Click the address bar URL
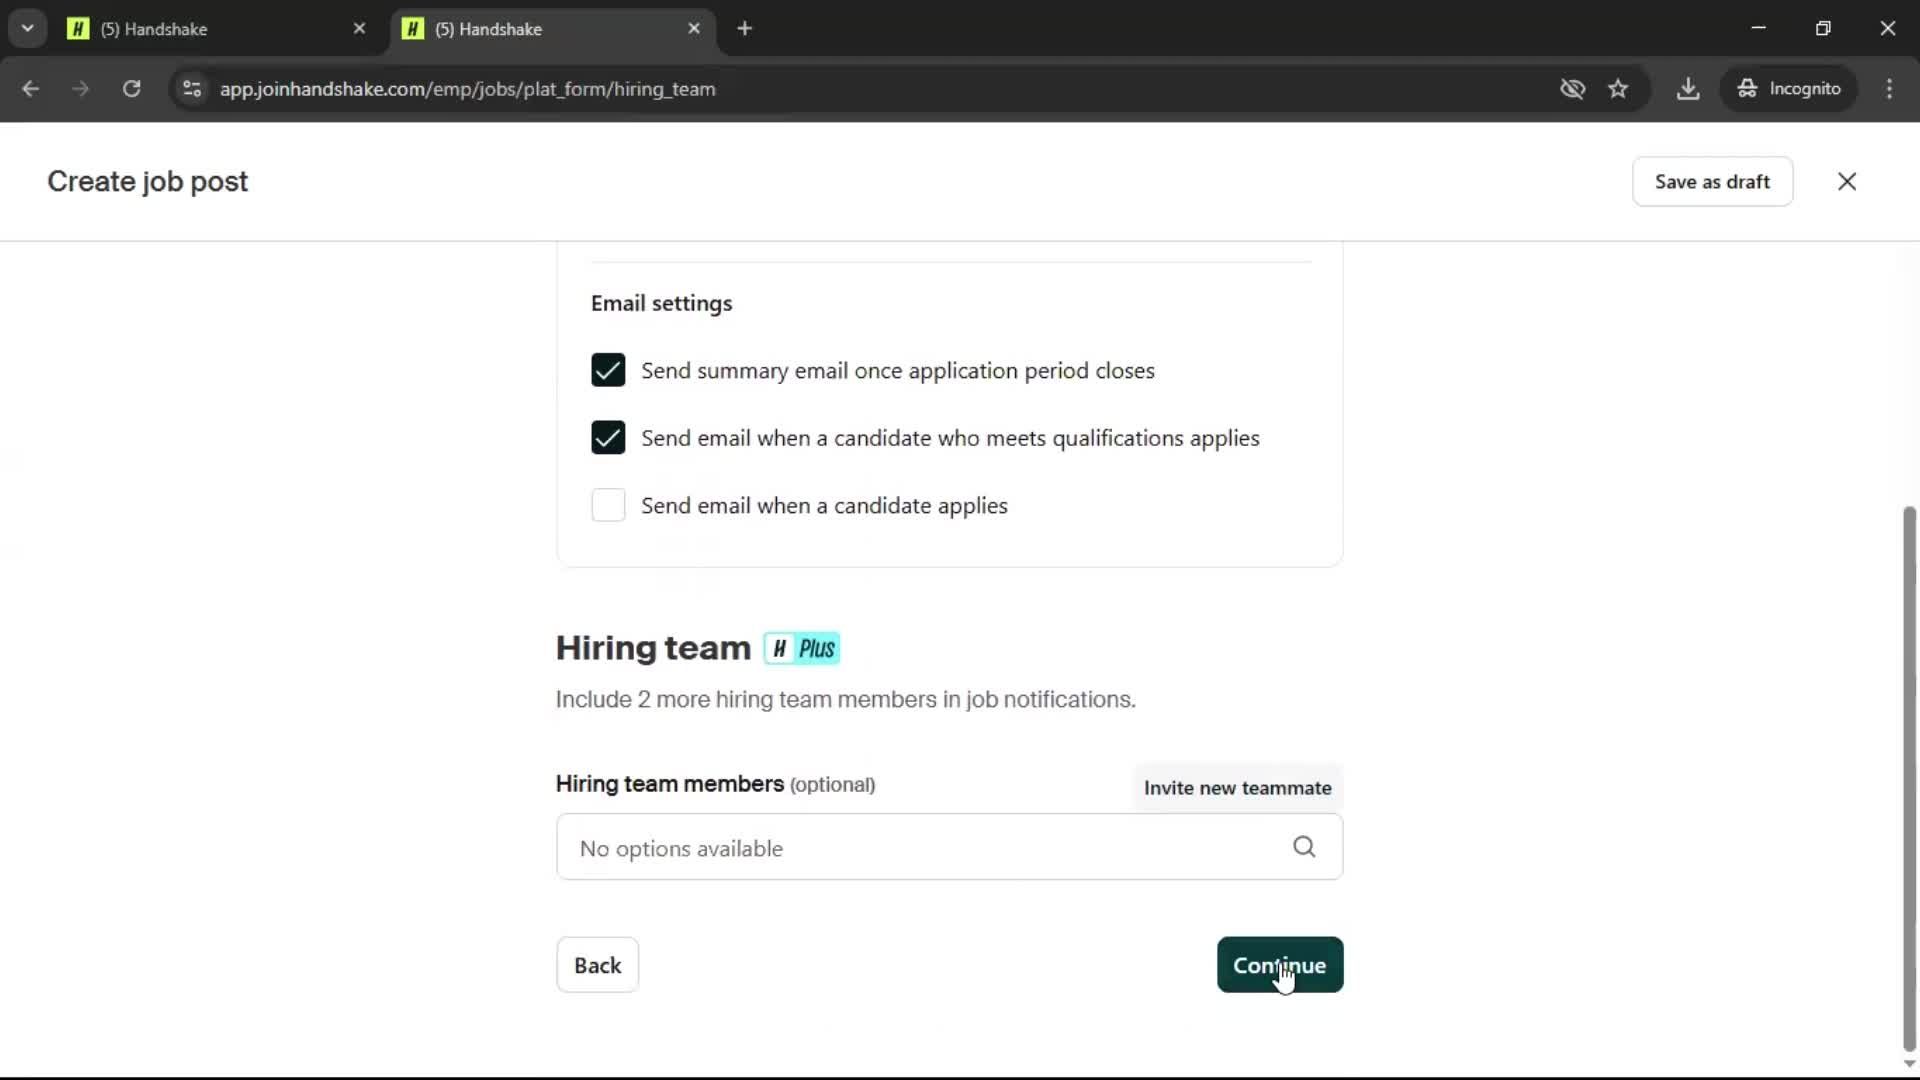Viewport: 1920px width, 1080px height. point(467,89)
